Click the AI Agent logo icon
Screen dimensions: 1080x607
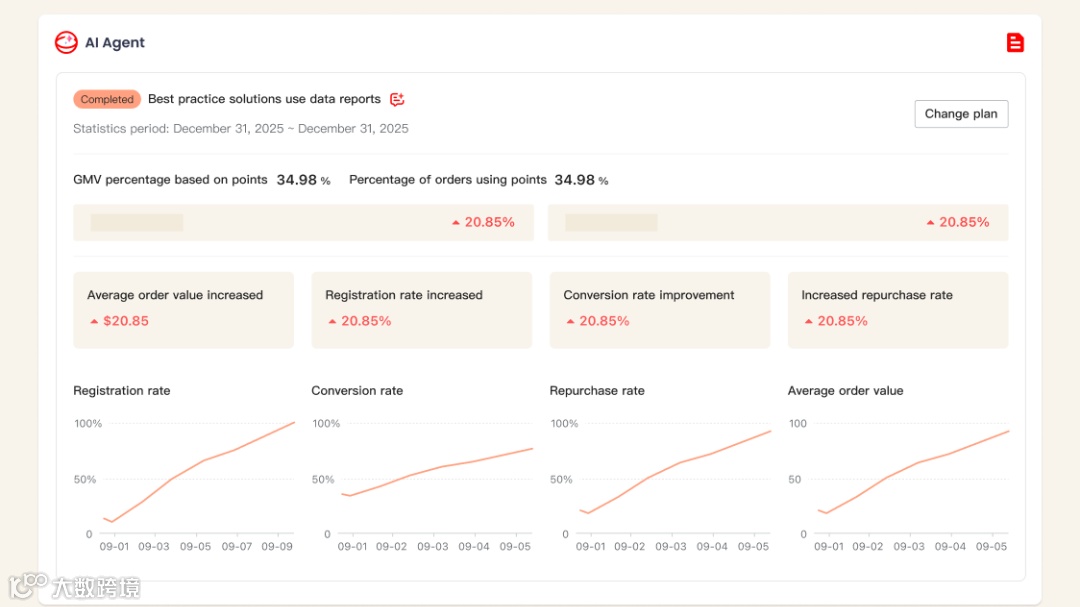tap(66, 42)
